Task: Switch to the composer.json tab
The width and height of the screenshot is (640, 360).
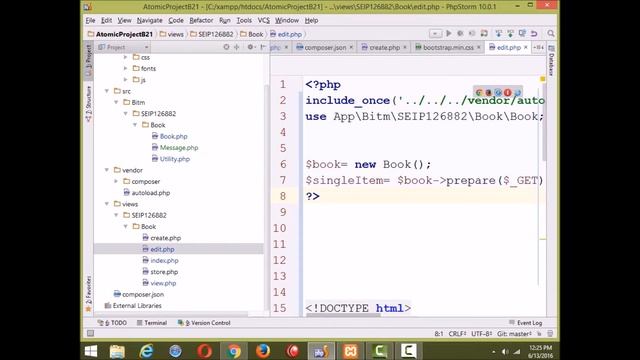Action: click(x=325, y=47)
